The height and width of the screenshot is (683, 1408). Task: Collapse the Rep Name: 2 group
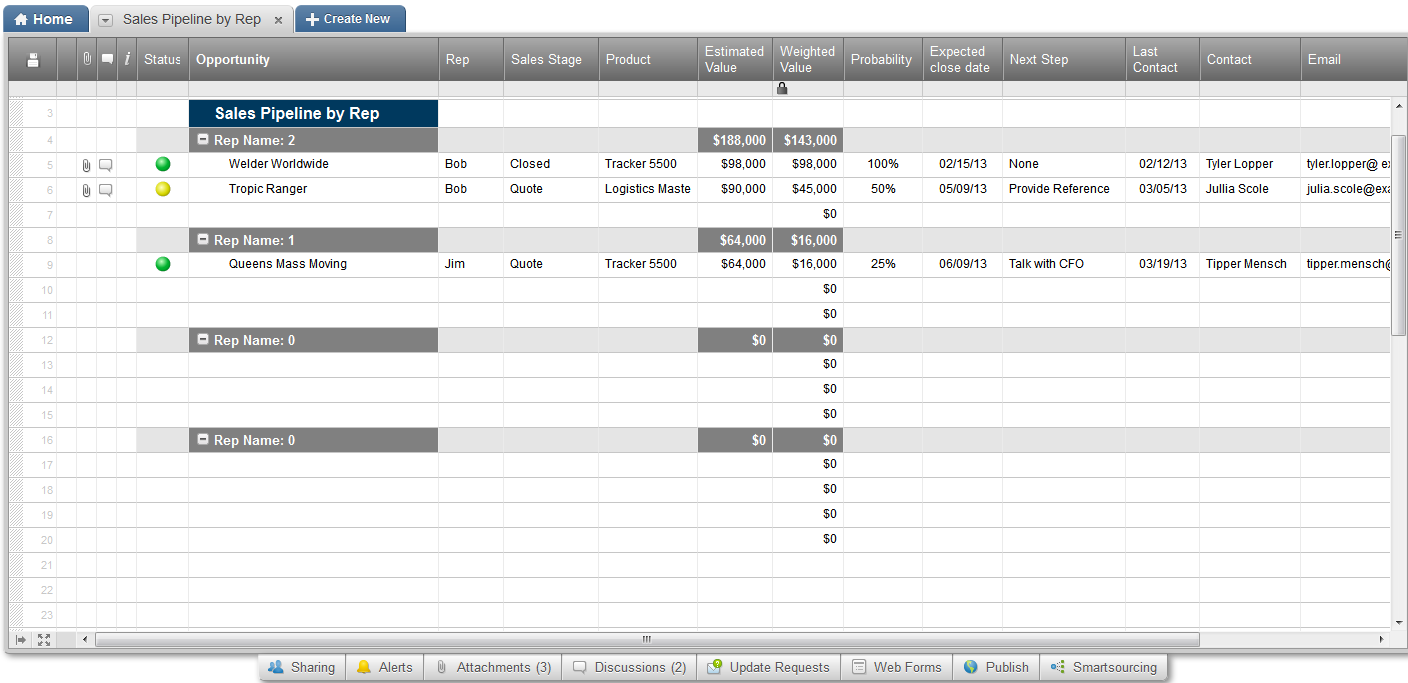(x=203, y=140)
